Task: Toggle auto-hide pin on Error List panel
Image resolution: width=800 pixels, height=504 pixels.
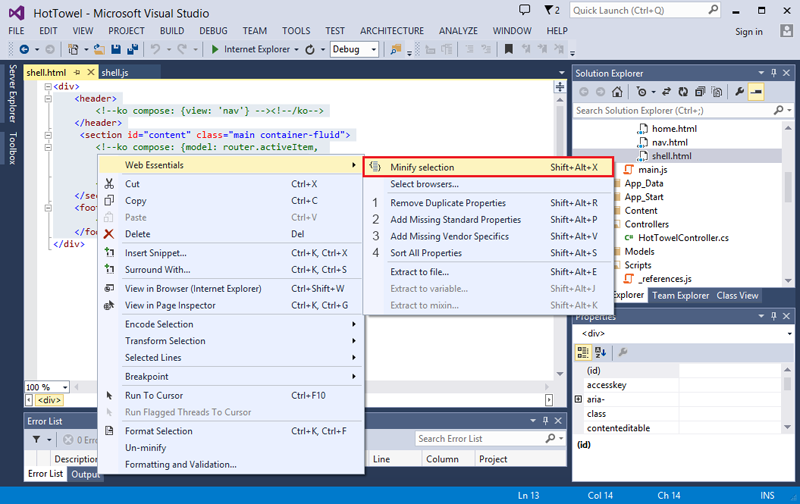Action: [545, 421]
